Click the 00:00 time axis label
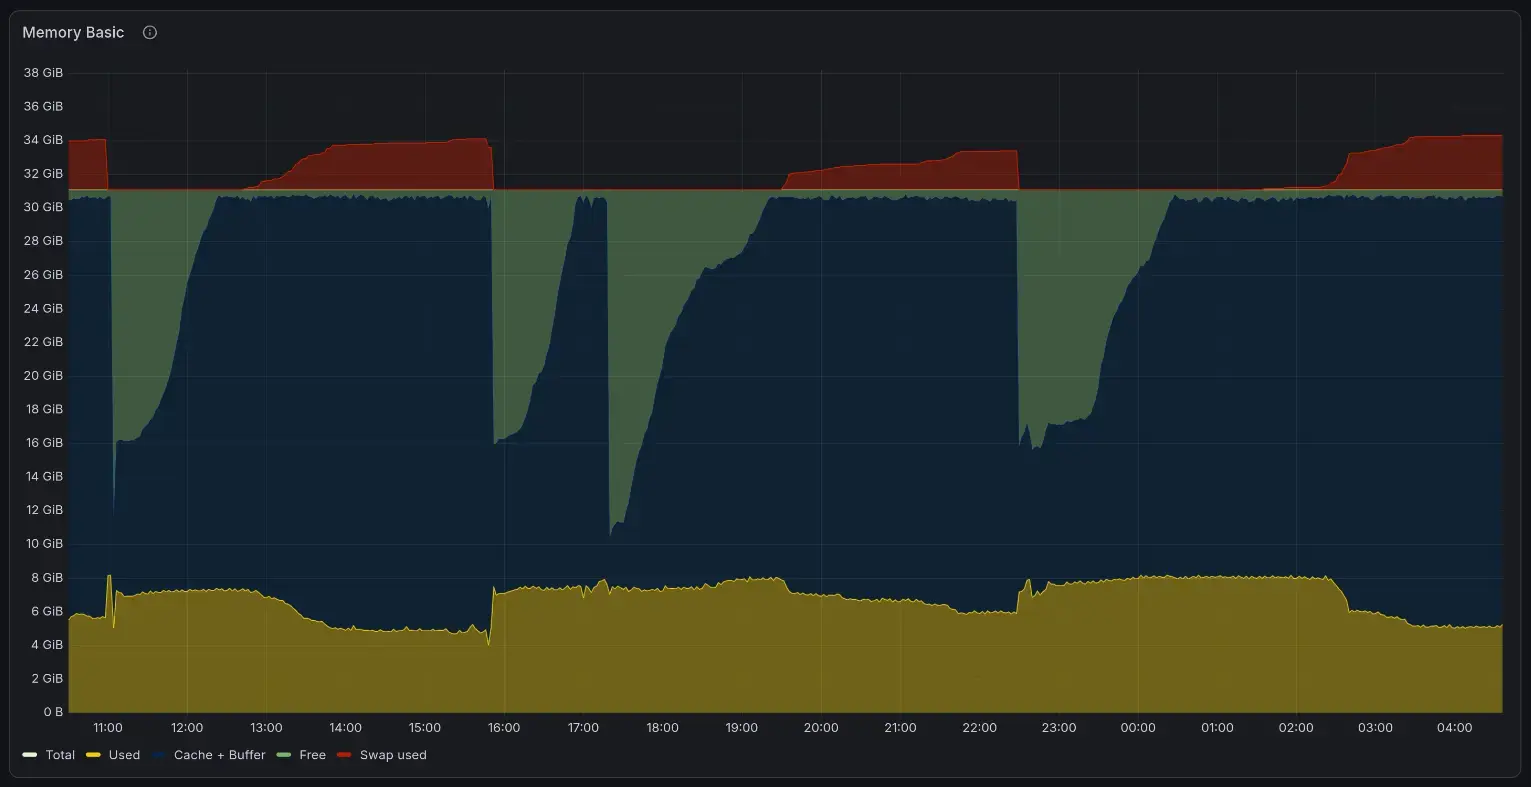1531x787 pixels. click(1138, 728)
